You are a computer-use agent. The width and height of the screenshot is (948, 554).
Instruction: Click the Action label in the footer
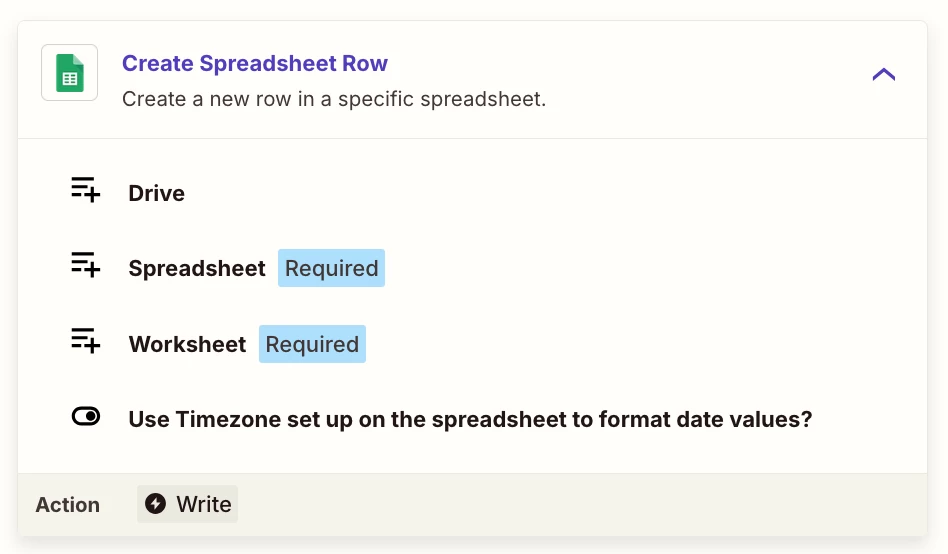click(68, 505)
